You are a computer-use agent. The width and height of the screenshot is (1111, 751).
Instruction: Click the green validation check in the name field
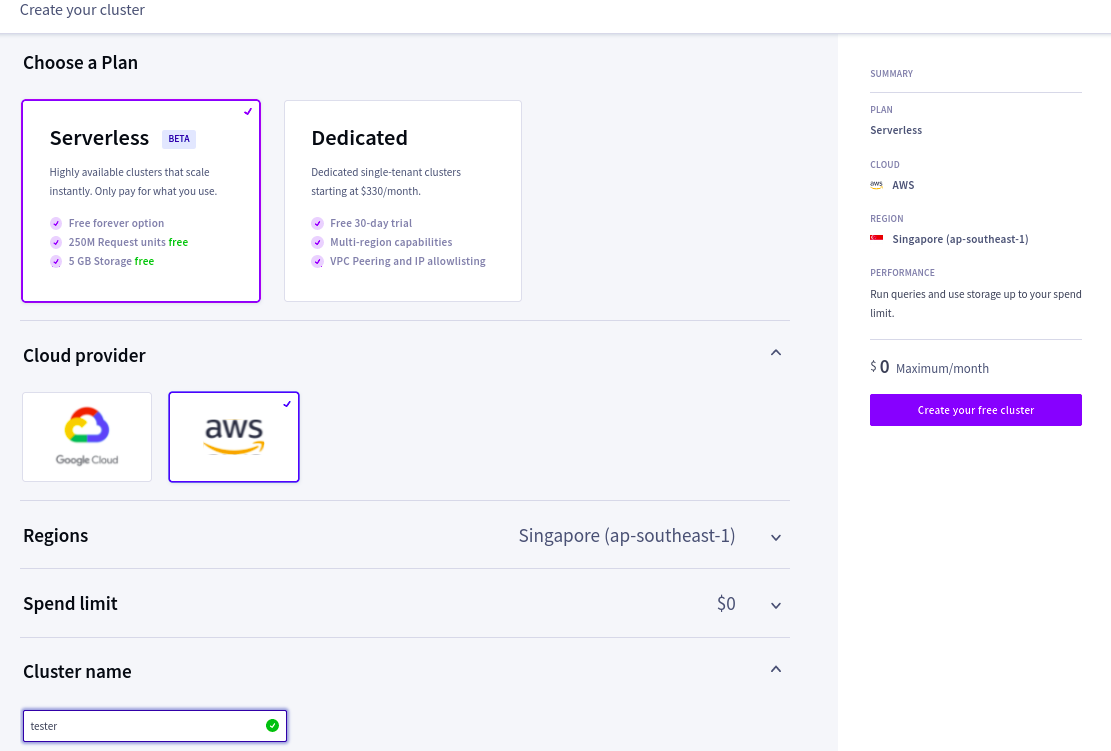tap(271, 725)
